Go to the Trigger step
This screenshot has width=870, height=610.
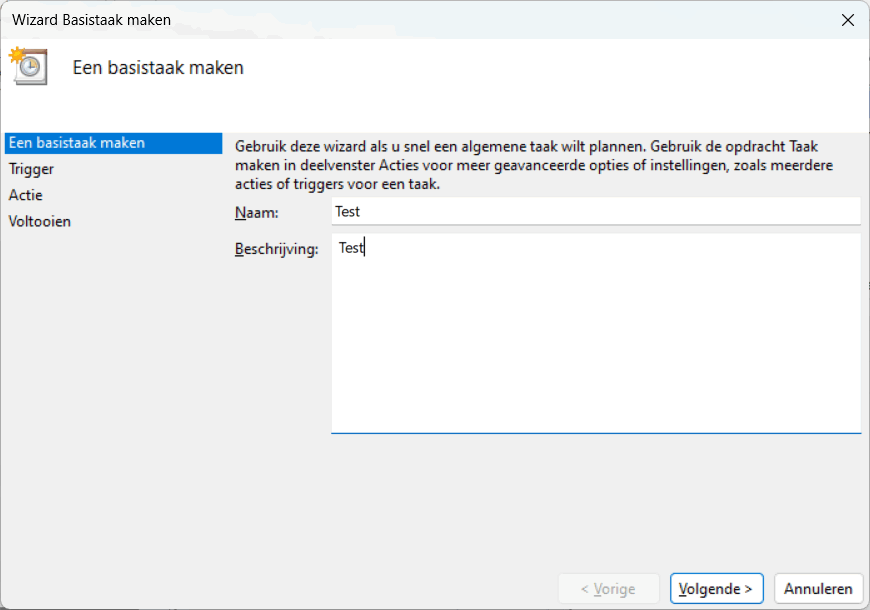[31, 169]
